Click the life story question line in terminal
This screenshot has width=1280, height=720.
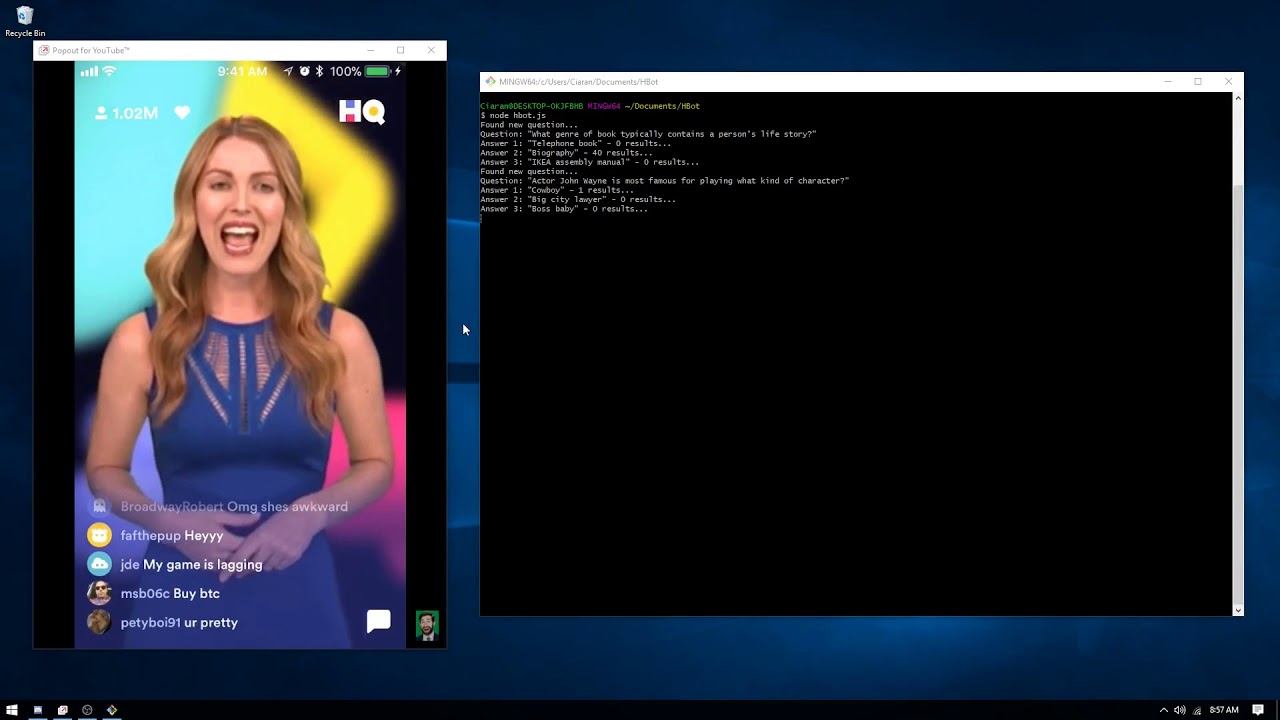648,134
